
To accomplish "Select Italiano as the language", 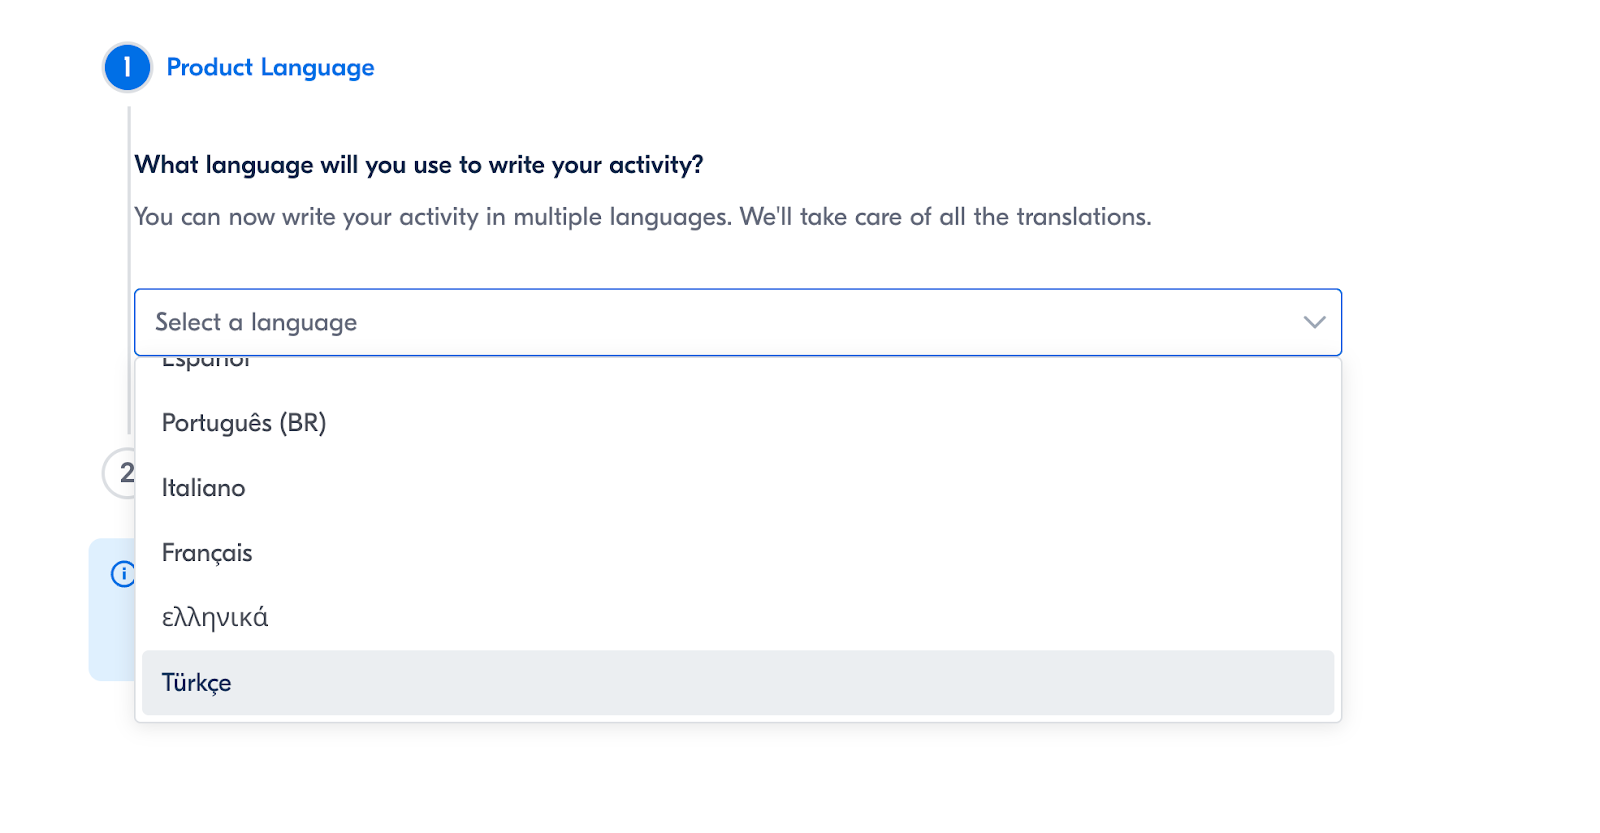I will [x=204, y=488].
